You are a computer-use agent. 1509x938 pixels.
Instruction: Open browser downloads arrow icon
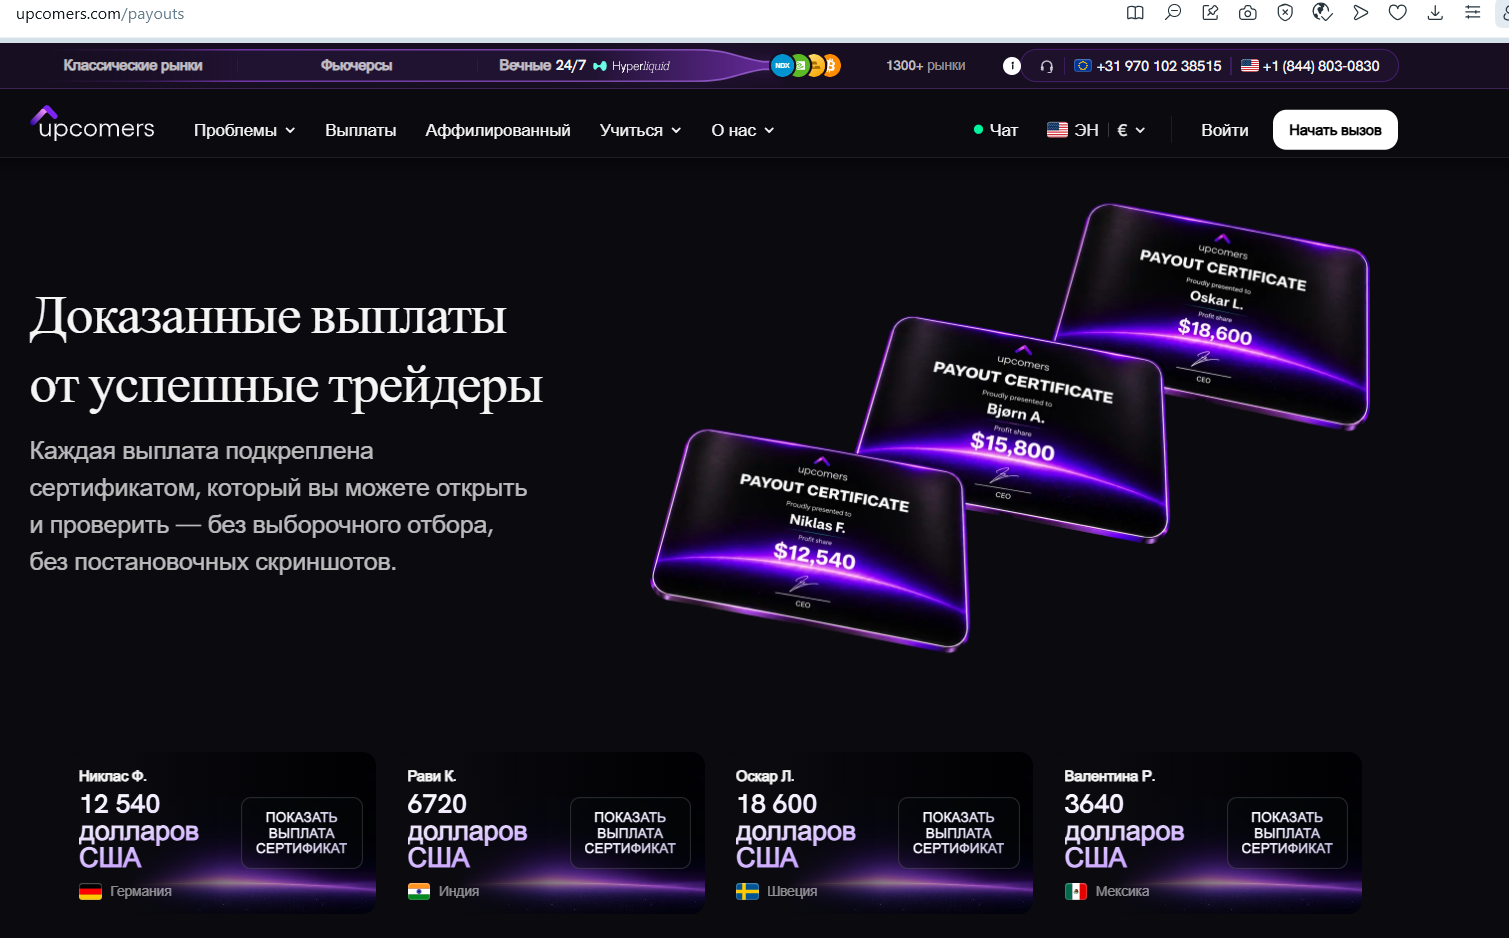coord(1435,13)
